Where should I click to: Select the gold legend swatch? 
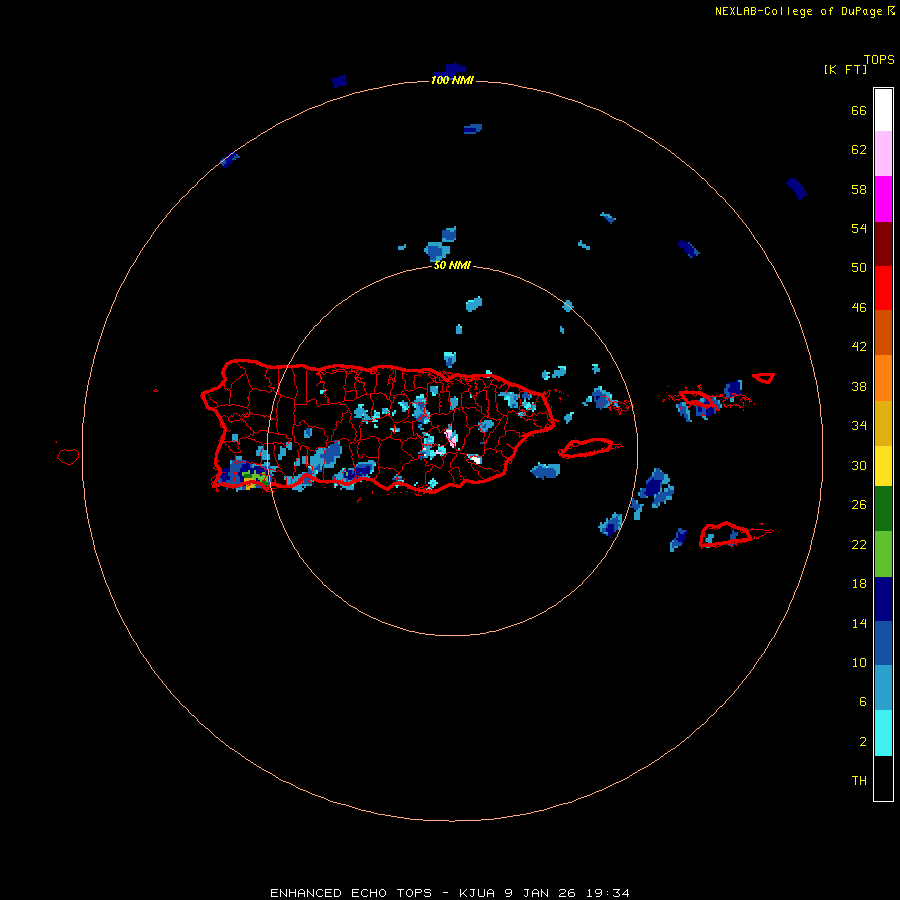pos(883,423)
